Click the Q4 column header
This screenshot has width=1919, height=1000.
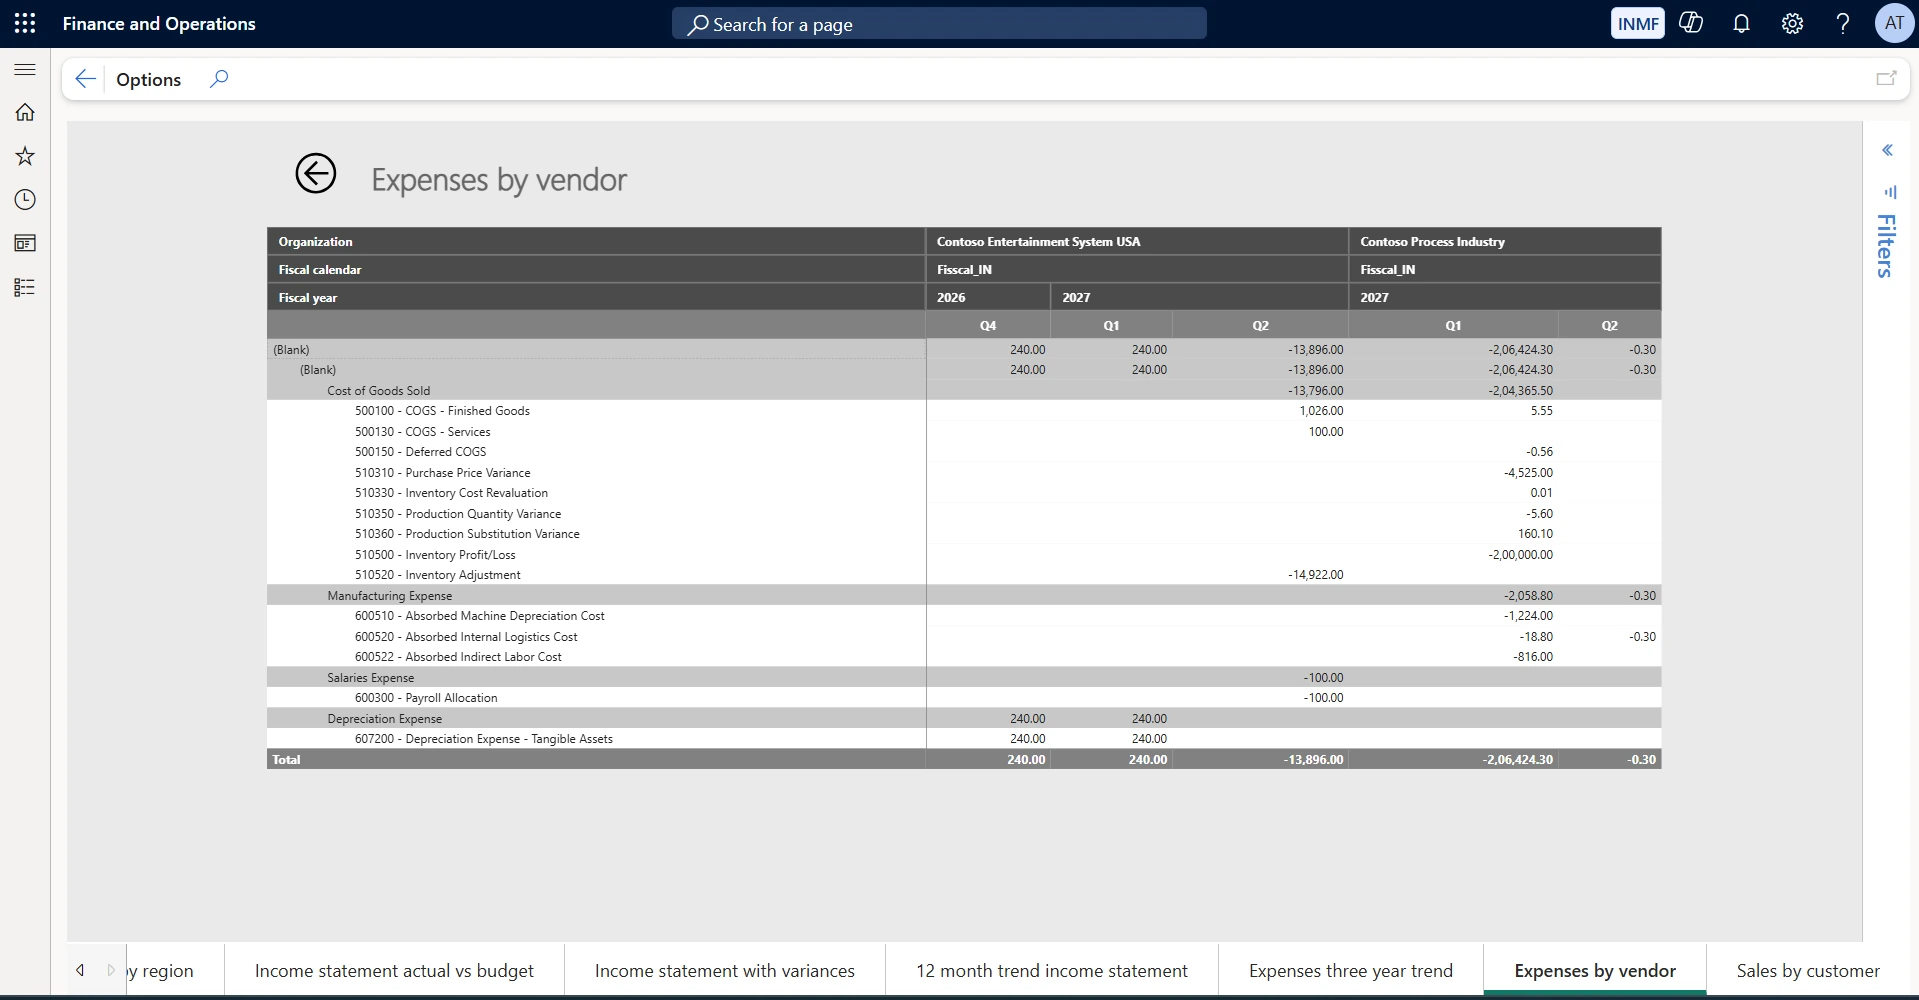point(988,325)
